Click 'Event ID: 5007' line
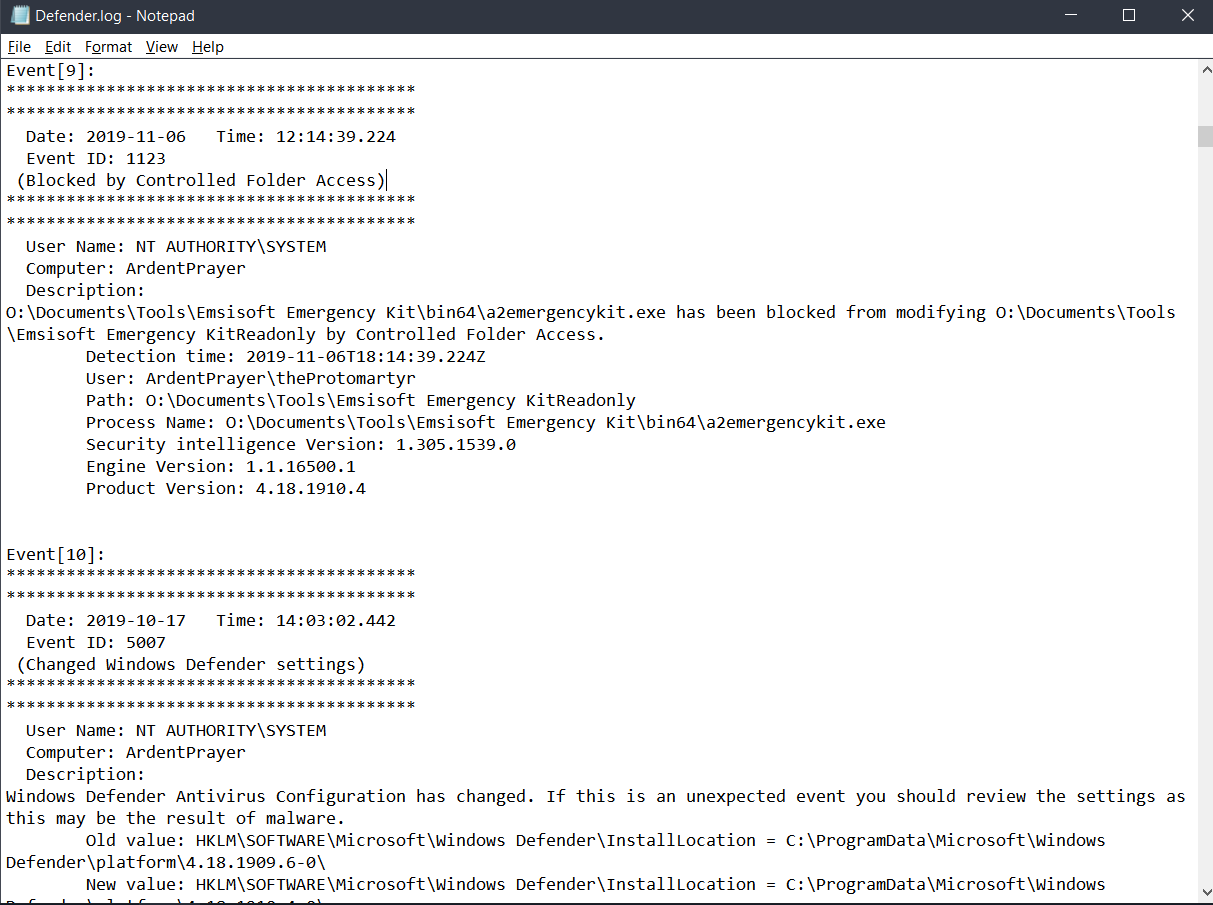Image resolution: width=1213 pixels, height=905 pixels. click(96, 642)
